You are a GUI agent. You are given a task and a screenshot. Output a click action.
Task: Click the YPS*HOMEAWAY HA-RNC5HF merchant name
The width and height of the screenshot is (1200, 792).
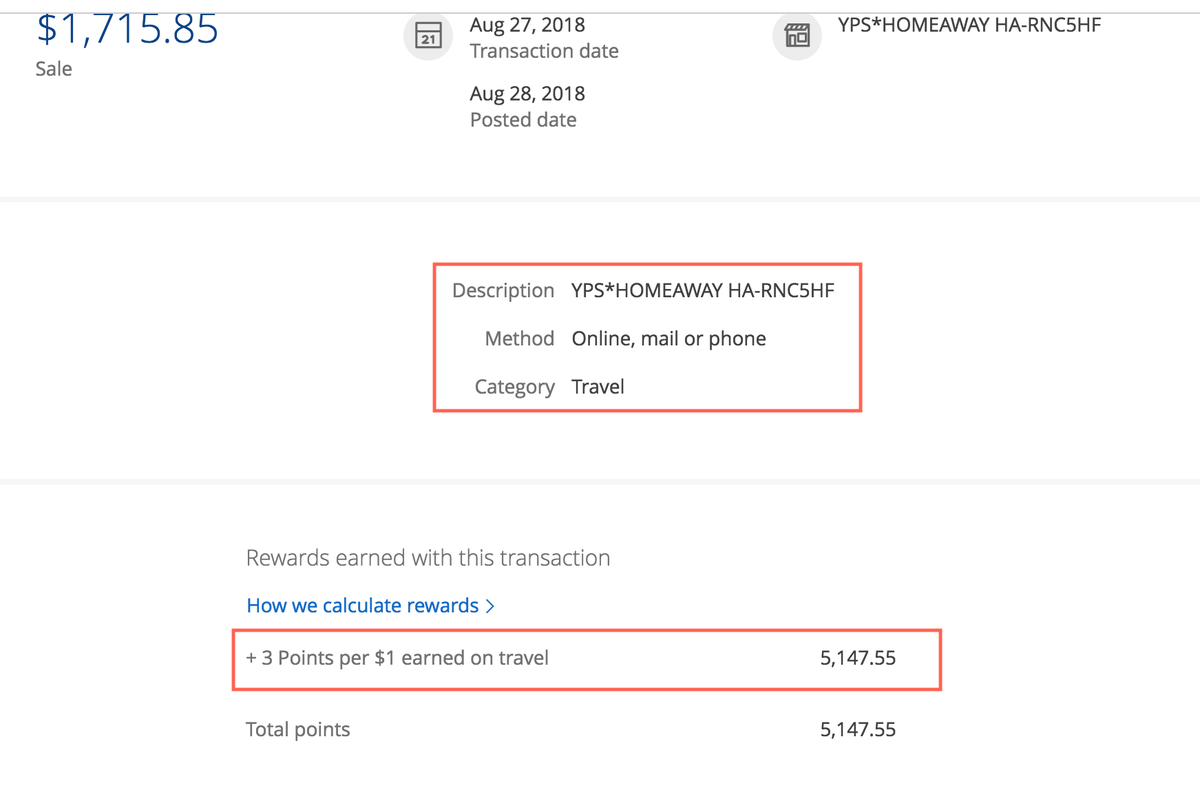tap(967, 25)
